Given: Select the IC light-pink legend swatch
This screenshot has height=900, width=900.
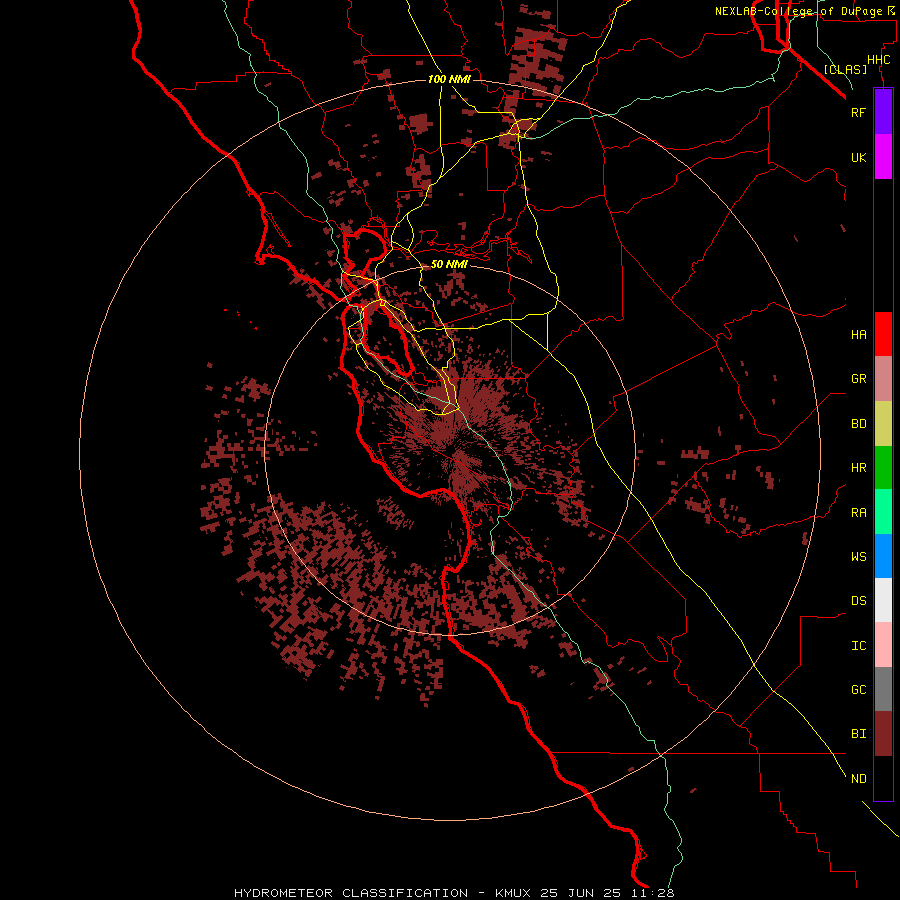Looking at the screenshot, I should [883, 645].
